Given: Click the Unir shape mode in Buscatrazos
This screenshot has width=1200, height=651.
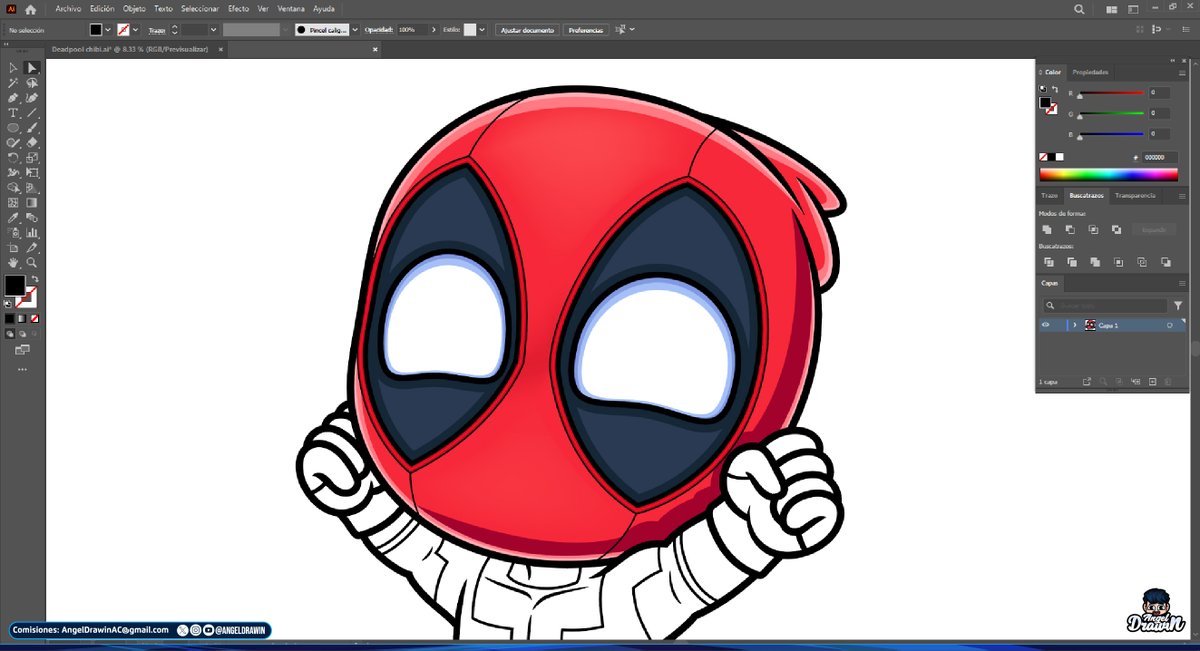Looking at the screenshot, I should pos(1046,229).
